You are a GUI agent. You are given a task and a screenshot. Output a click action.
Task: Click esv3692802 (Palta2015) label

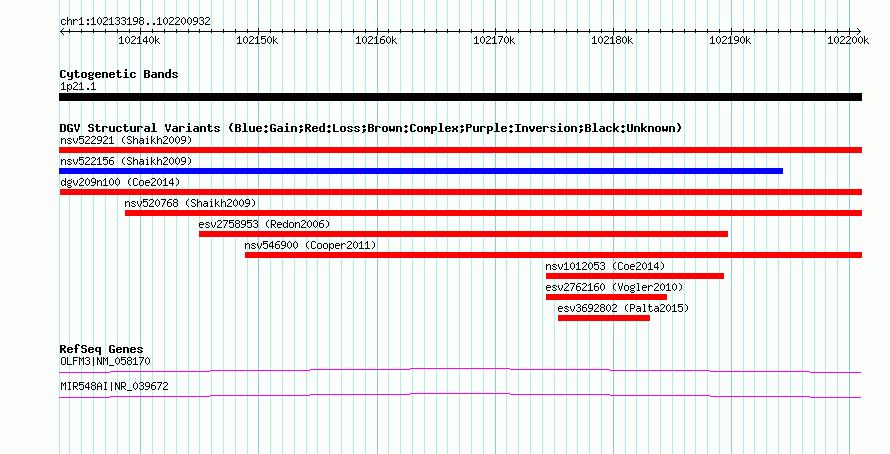pyautogui.click(x=623, y=308)
